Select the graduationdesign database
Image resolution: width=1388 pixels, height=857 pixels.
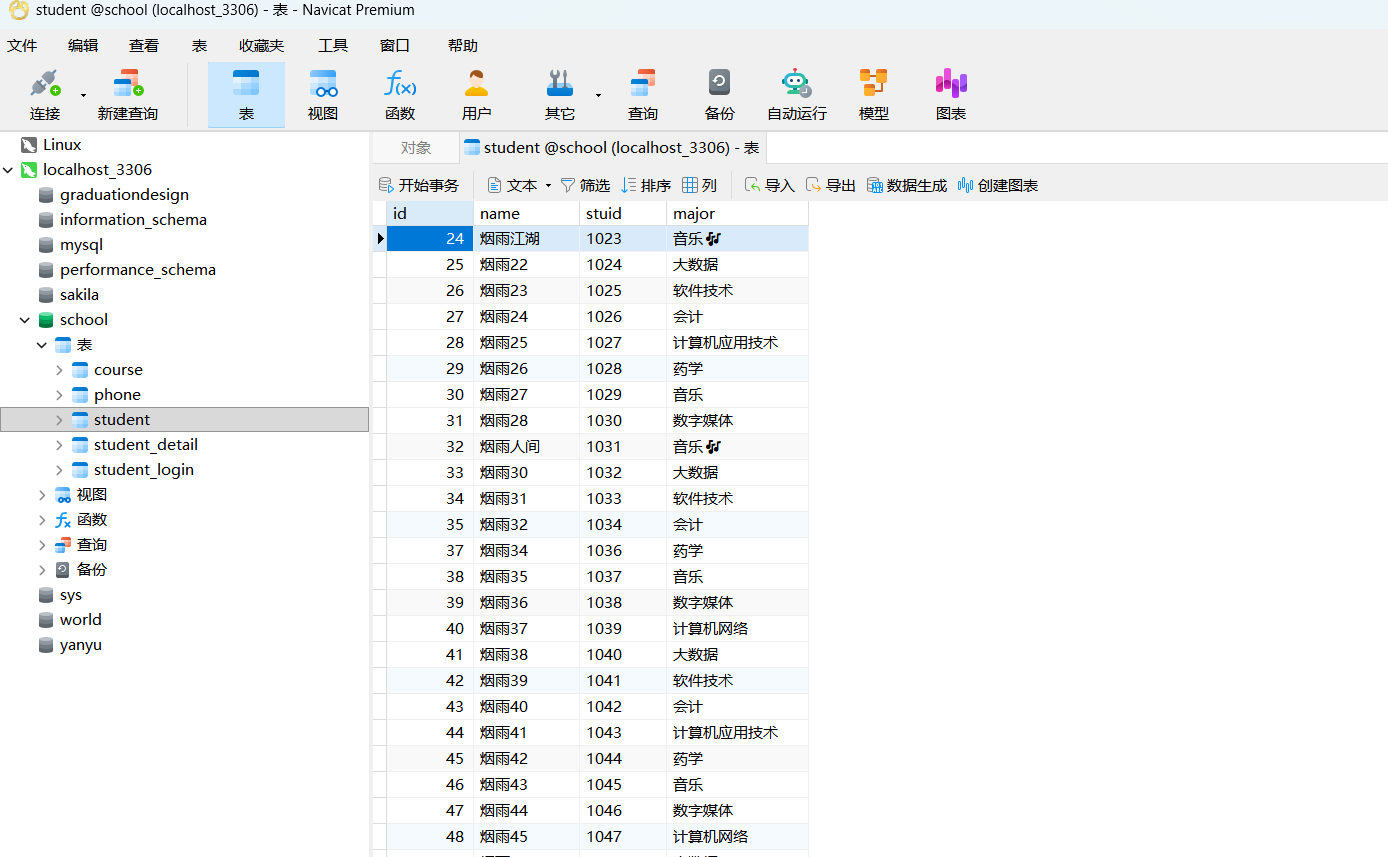coord(124,195)
